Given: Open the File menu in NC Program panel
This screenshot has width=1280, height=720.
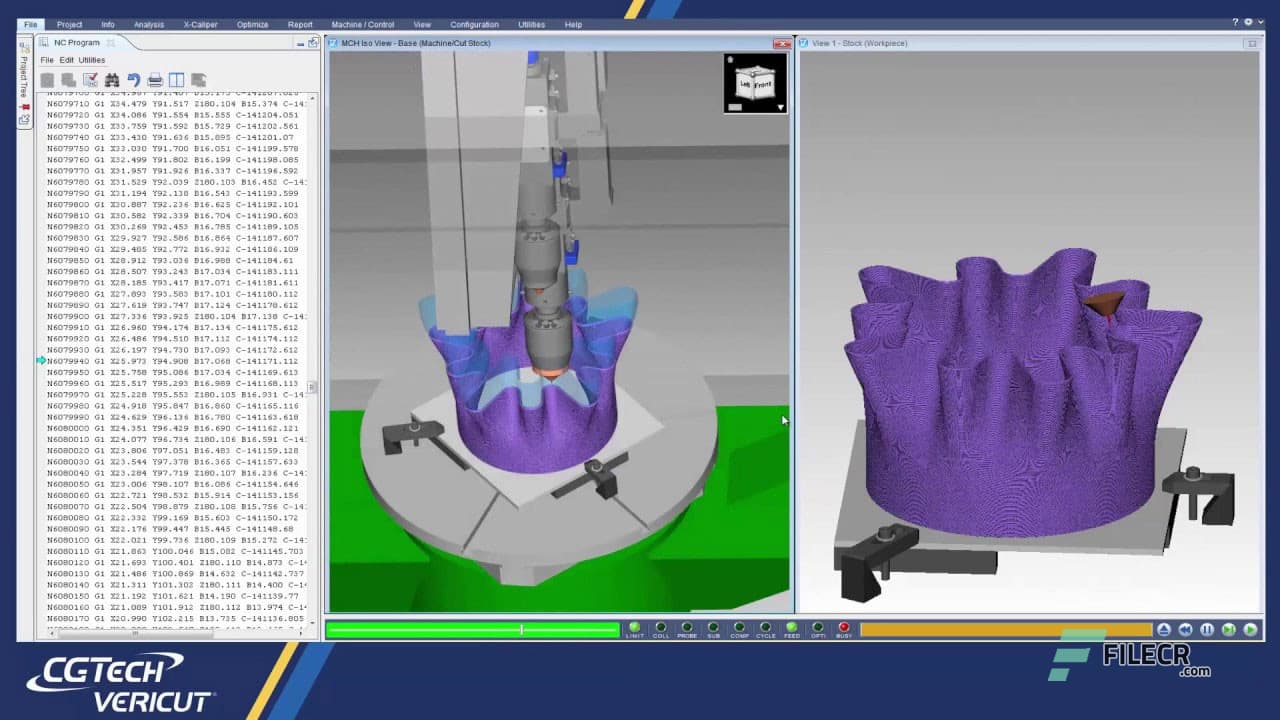Looking at the screenshot, I should coord(47,59).
